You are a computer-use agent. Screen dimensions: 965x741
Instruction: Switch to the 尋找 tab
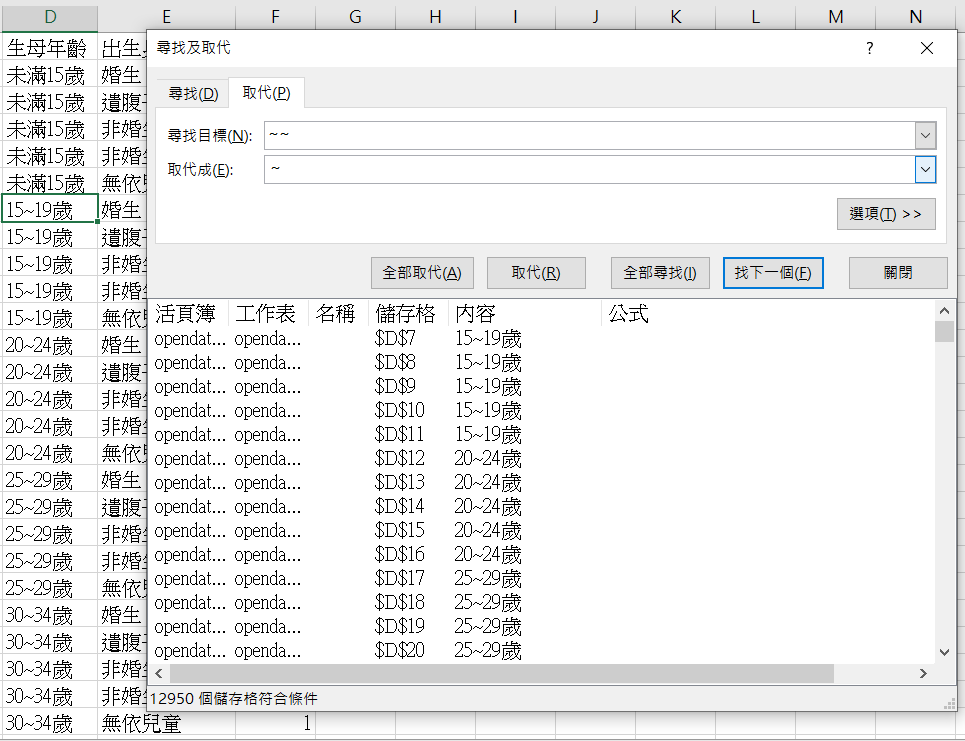click(x=193, y=94)
